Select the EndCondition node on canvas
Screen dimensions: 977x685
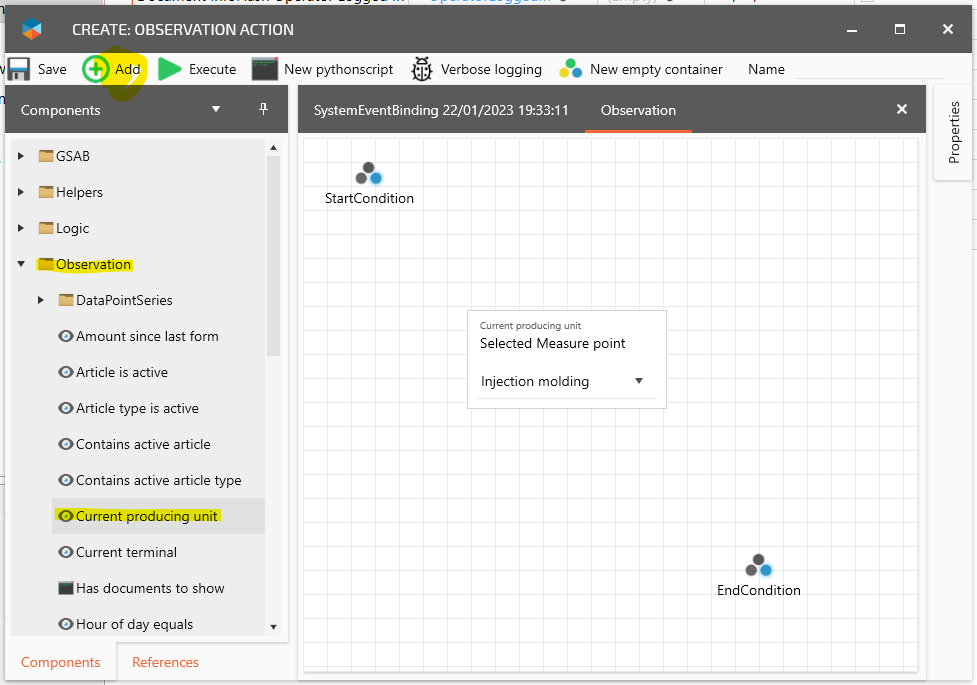point(758,566)
